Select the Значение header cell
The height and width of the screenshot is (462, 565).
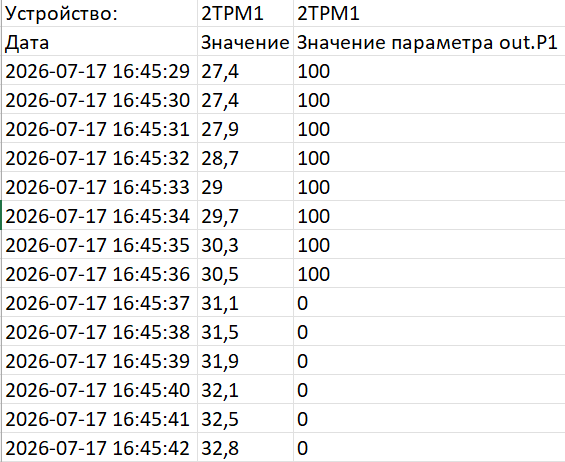(x=245, y=41)
